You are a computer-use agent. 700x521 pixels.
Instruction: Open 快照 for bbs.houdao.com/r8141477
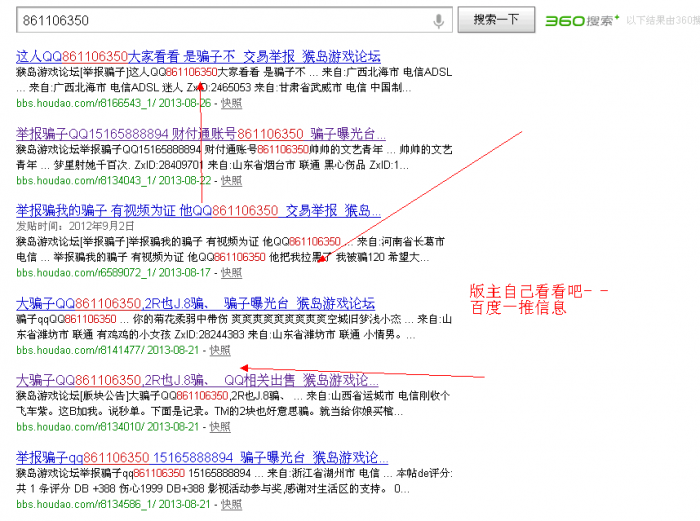click(x=220, y=350)
